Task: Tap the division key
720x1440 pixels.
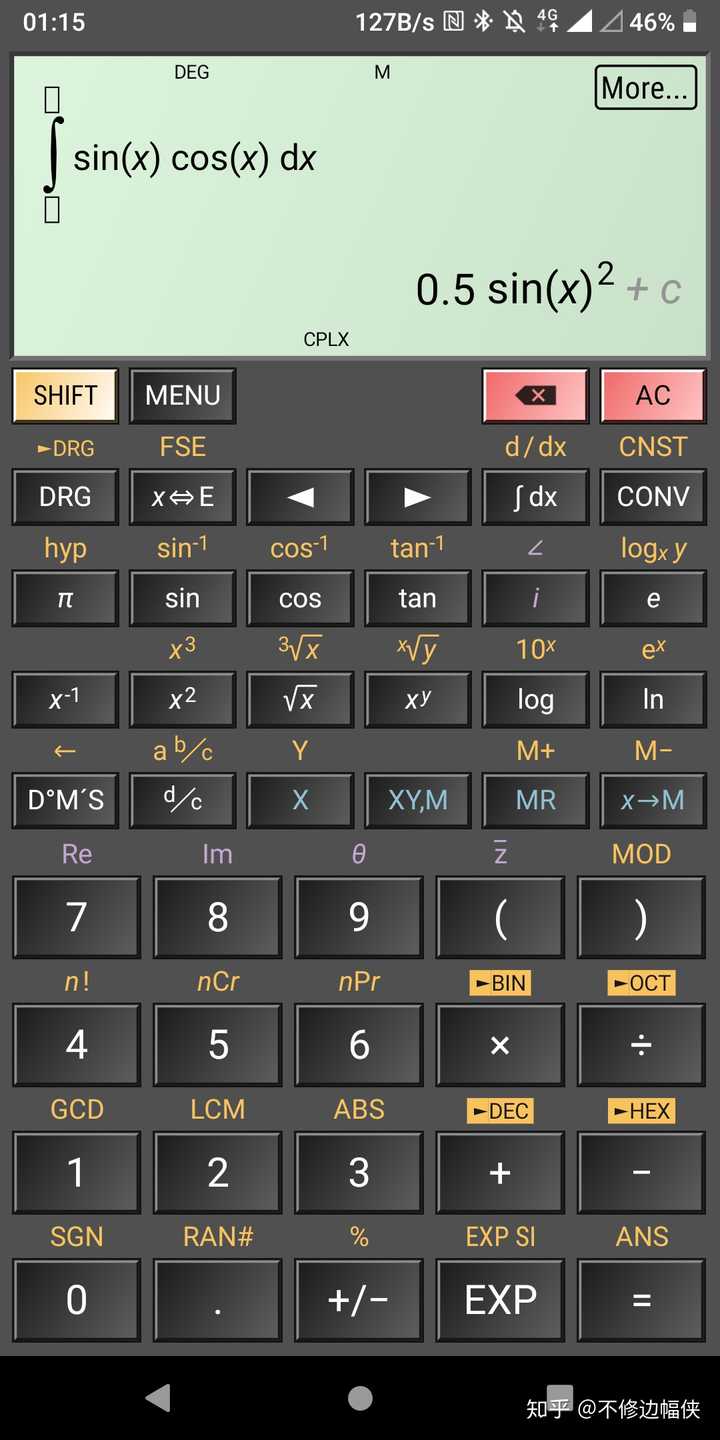Action: coord(641,1045)
